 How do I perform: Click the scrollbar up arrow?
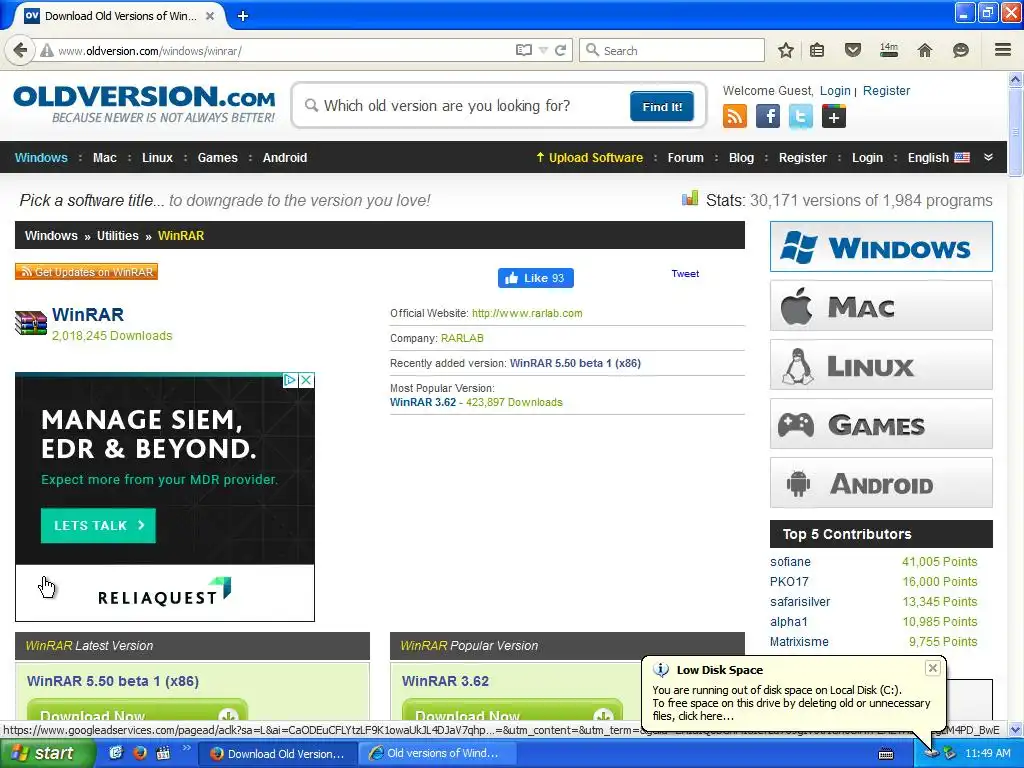pyautogui.click(x=1015, y=80)
